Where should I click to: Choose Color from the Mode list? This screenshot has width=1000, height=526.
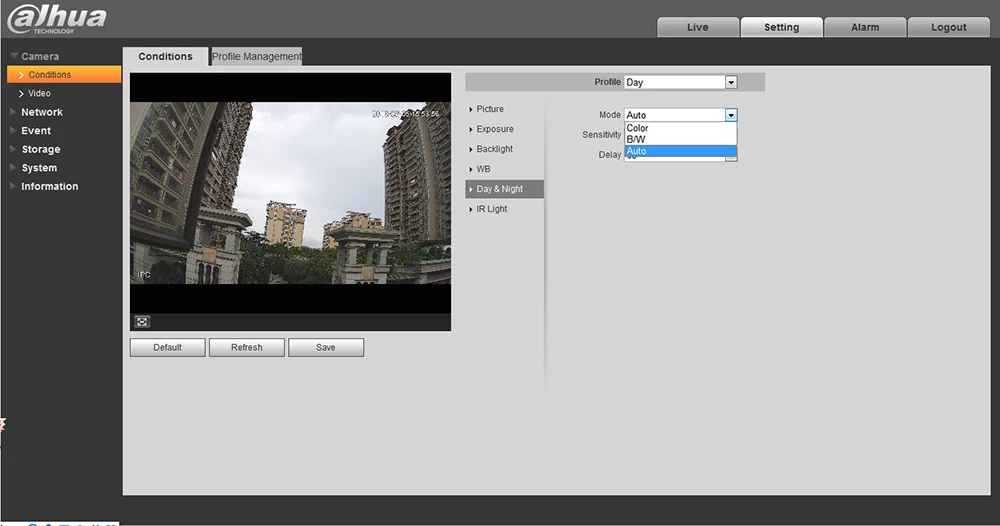[680, 128]
